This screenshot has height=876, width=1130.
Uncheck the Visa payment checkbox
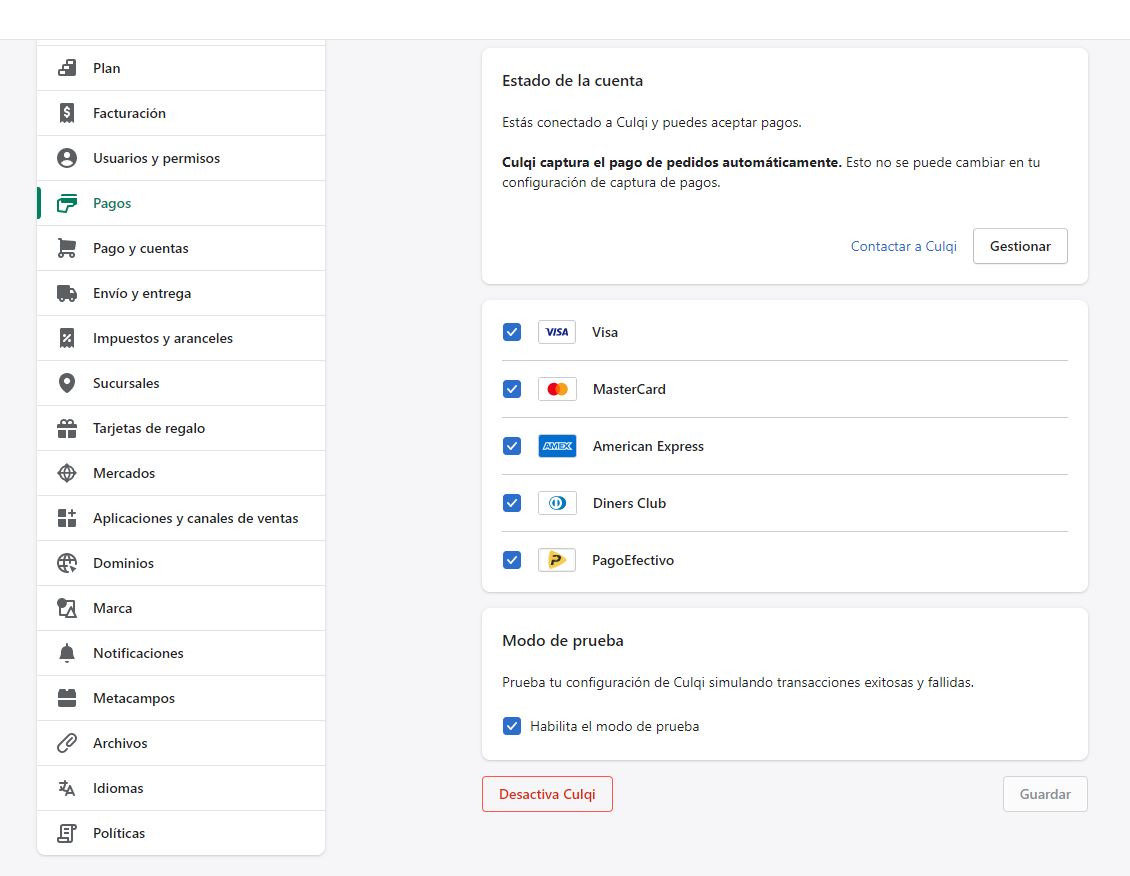tap(512, 332)
